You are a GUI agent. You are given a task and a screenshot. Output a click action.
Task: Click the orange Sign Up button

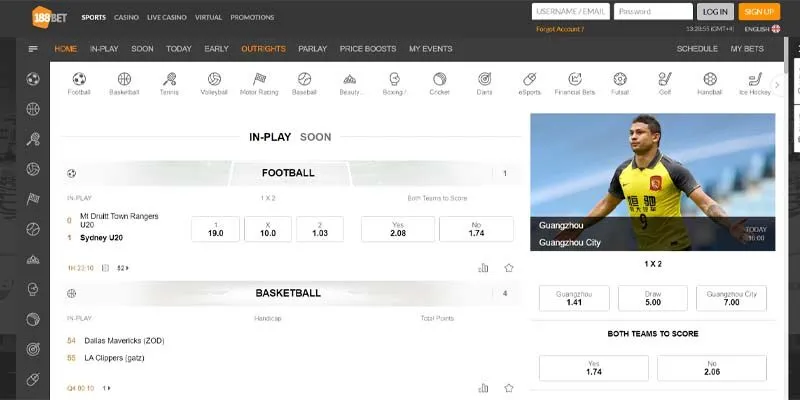[x=758, y=12]
